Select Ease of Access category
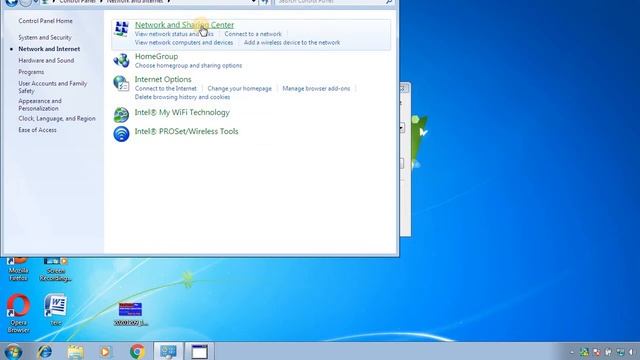 pos(37,130)
